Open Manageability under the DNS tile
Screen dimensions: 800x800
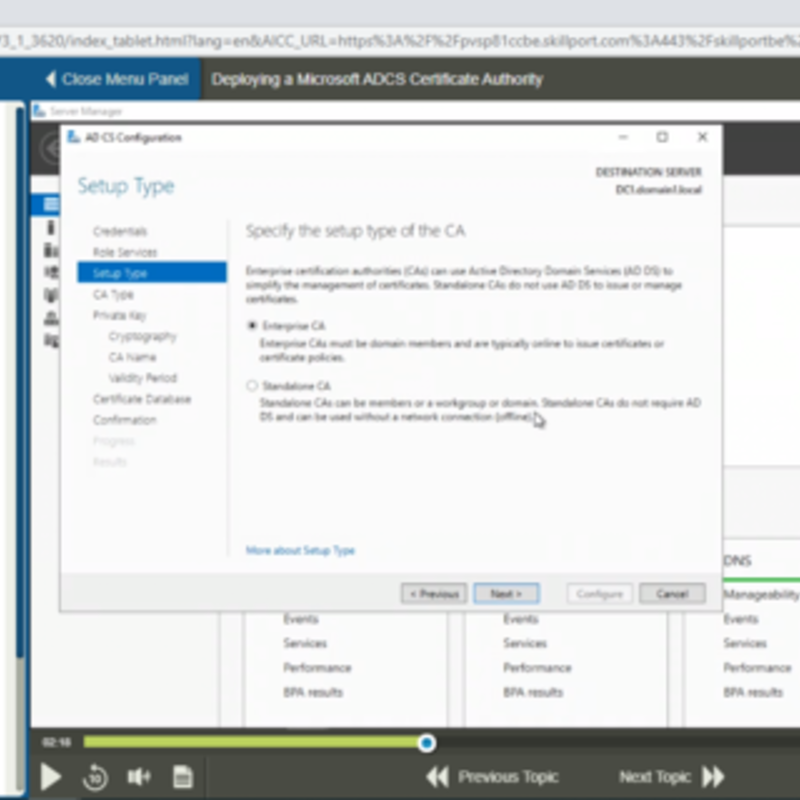click(x=761, y=594)
